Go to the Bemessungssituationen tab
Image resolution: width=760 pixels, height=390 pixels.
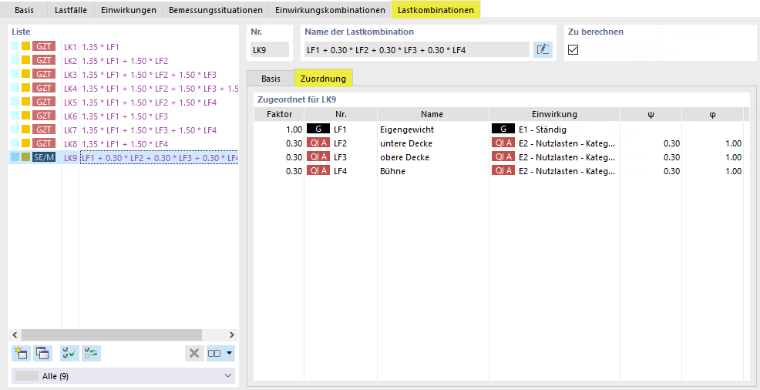(x=216, y=10)
